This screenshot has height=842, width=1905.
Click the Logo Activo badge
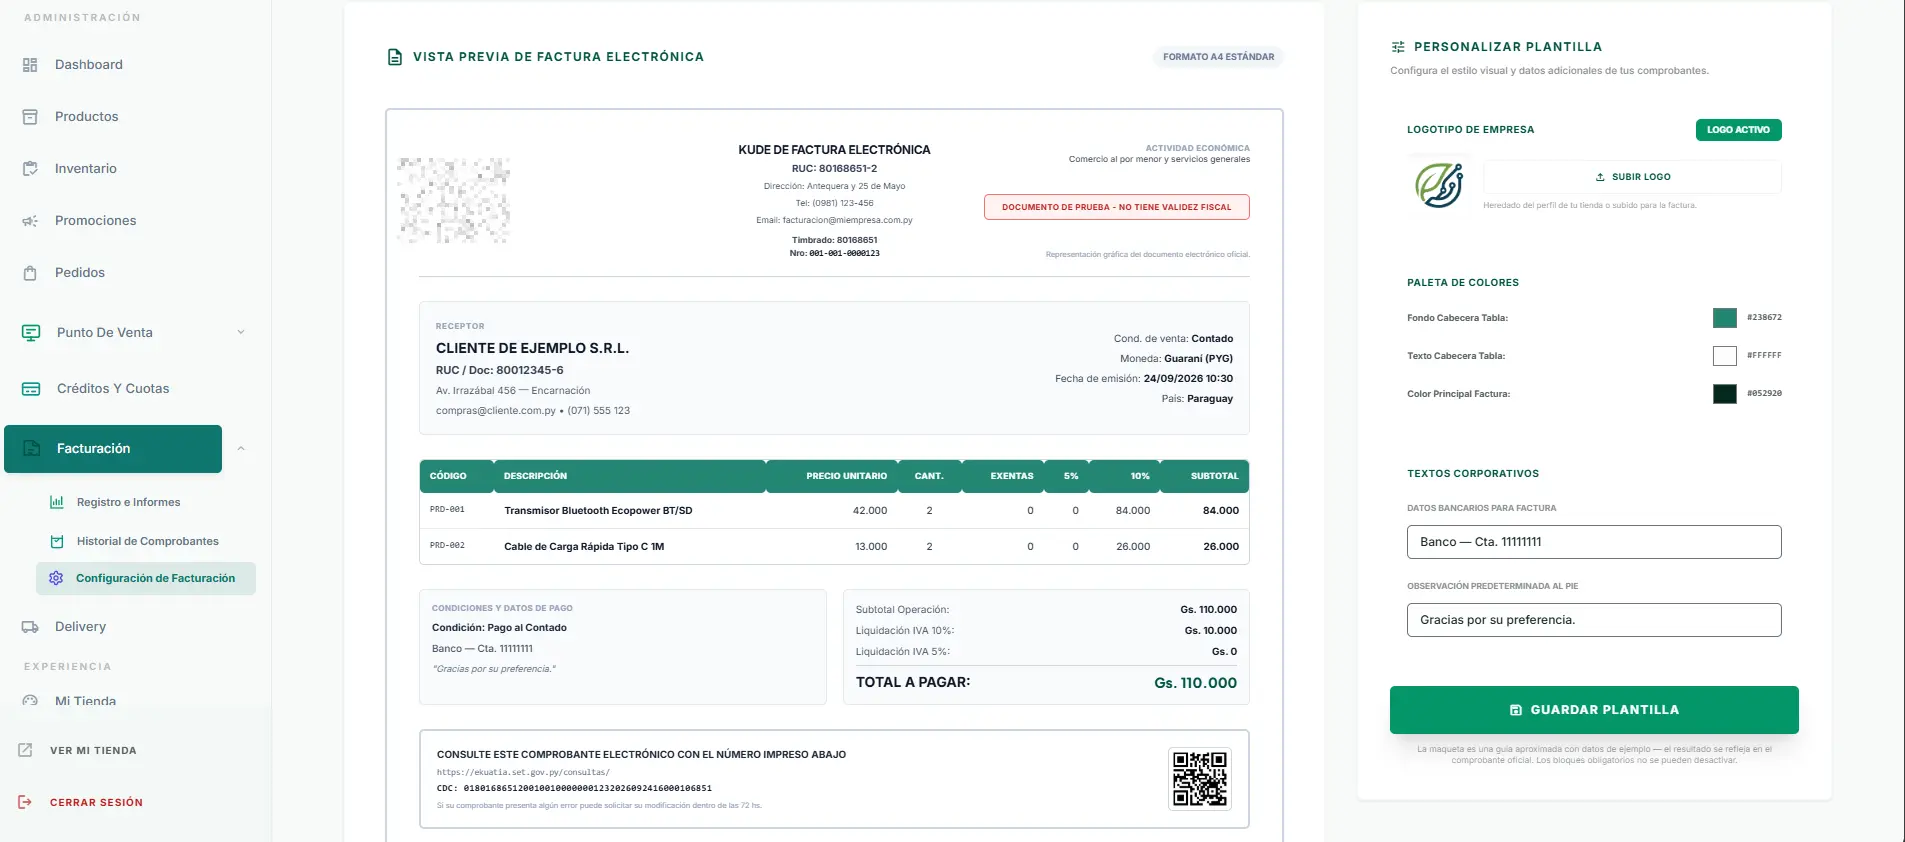pos(1738,130)
